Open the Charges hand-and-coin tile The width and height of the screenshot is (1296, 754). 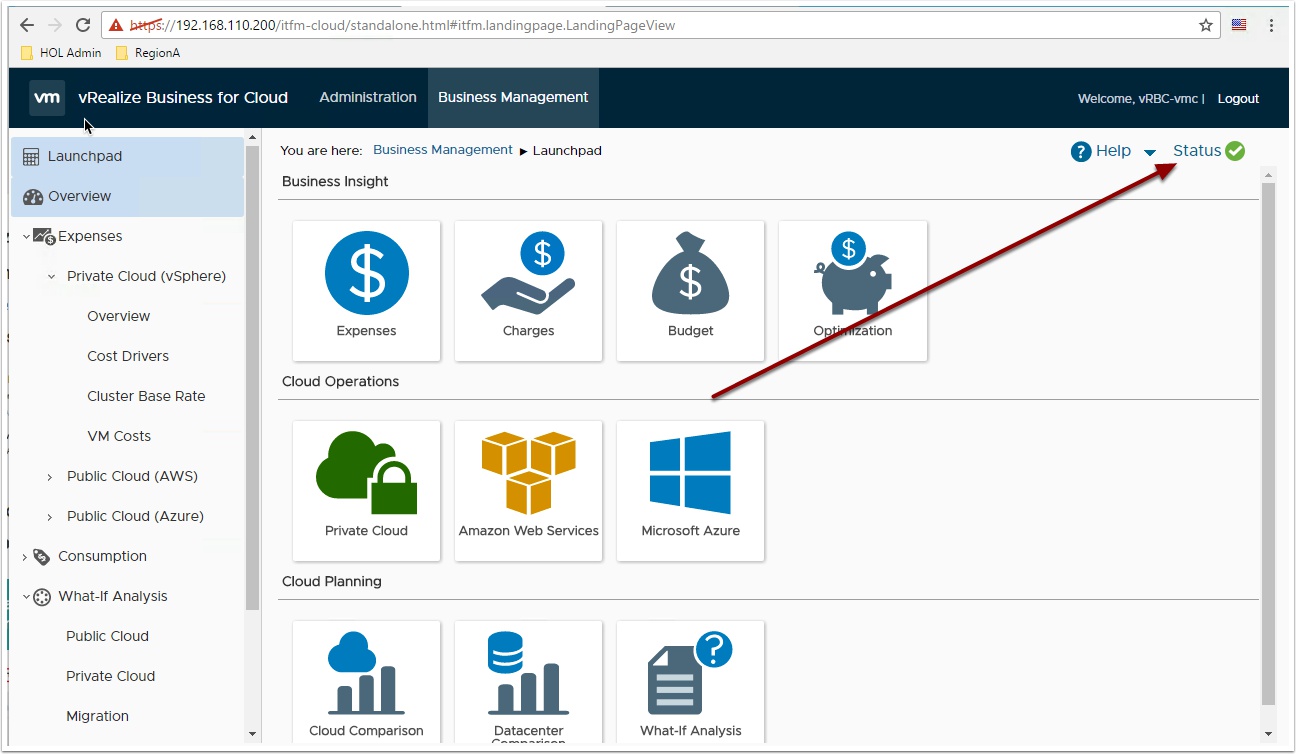coord(529,291)
